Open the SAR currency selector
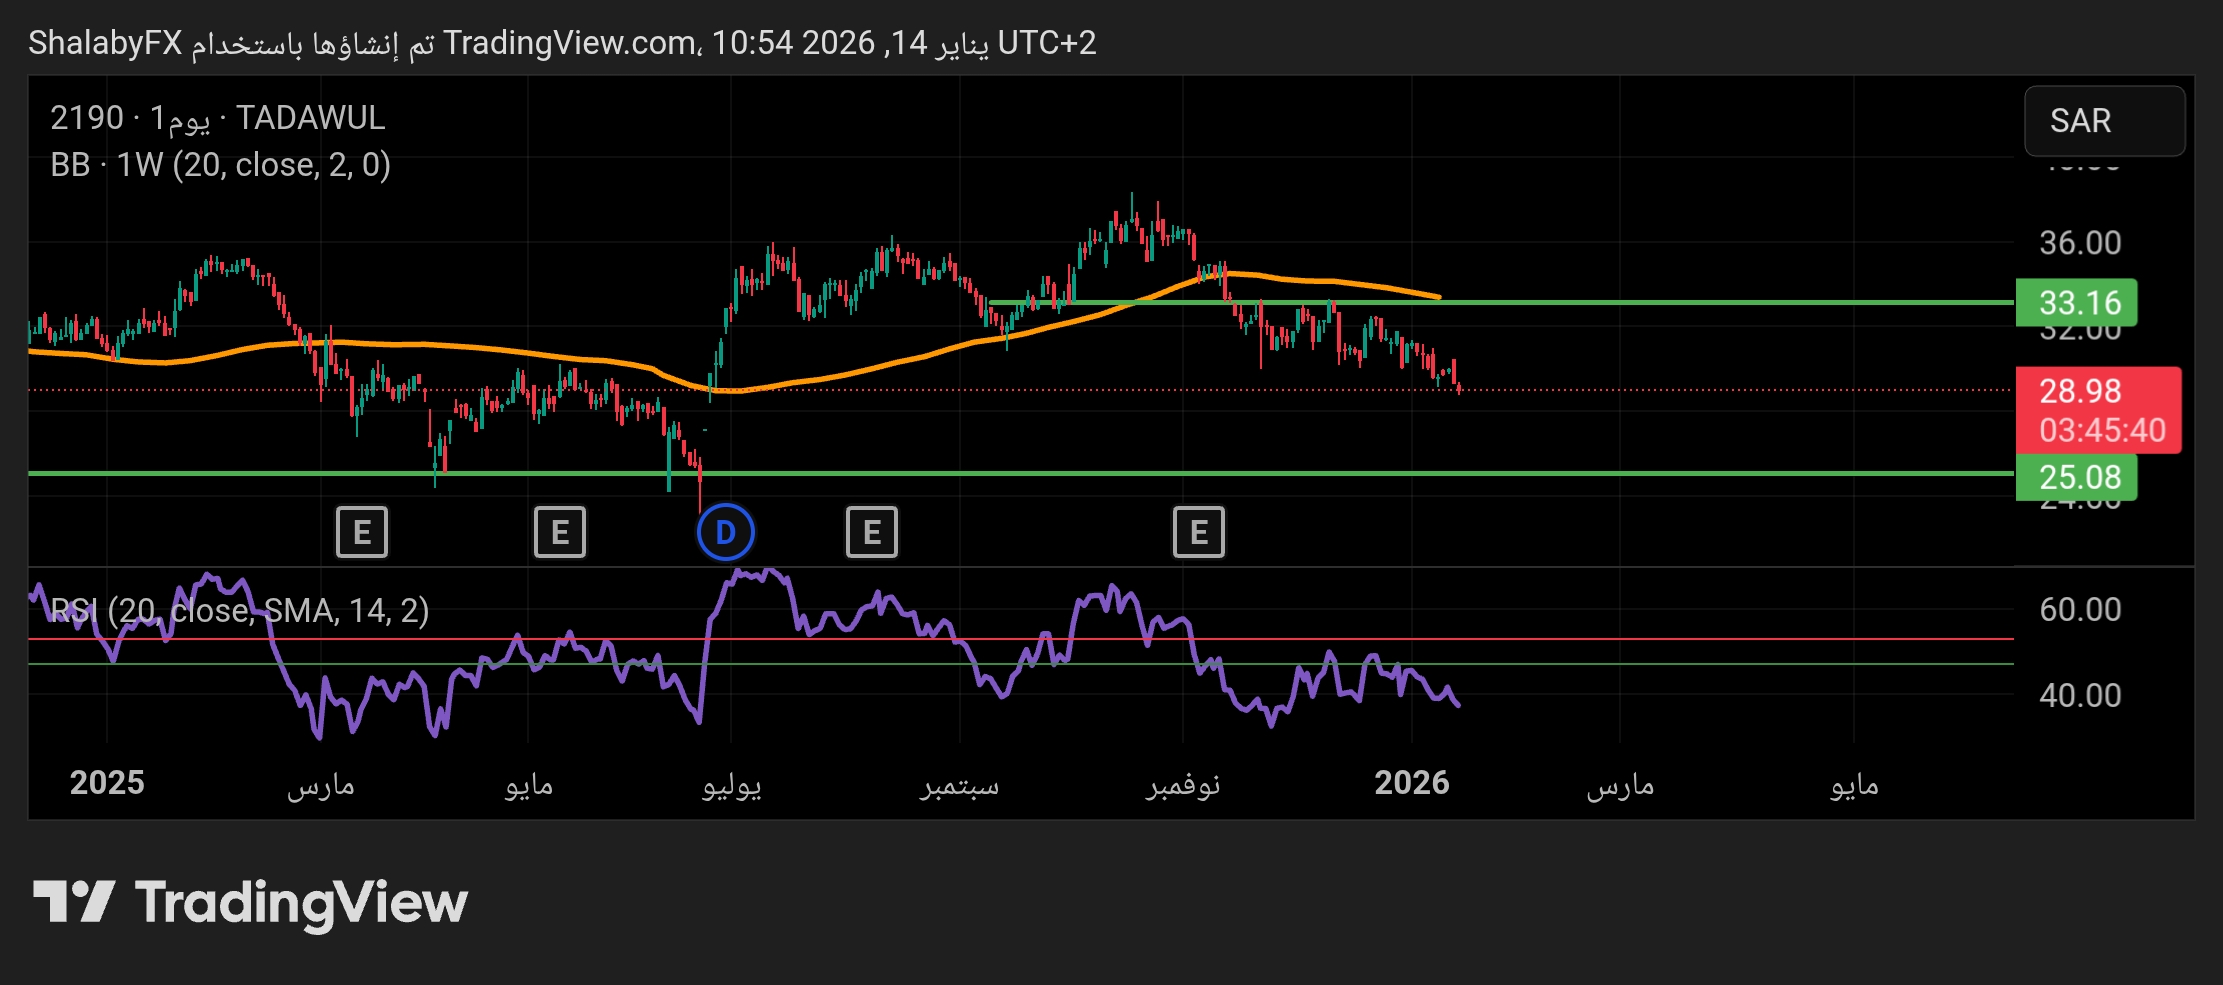The width and height of the screenshot is (2223, 985). pyautogui.click(x=2103, y=121)
